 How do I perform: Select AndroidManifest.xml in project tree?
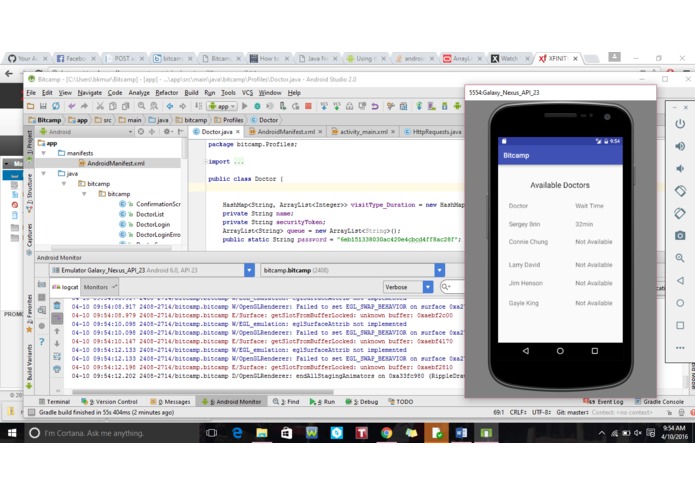click(x=111, y=163)
